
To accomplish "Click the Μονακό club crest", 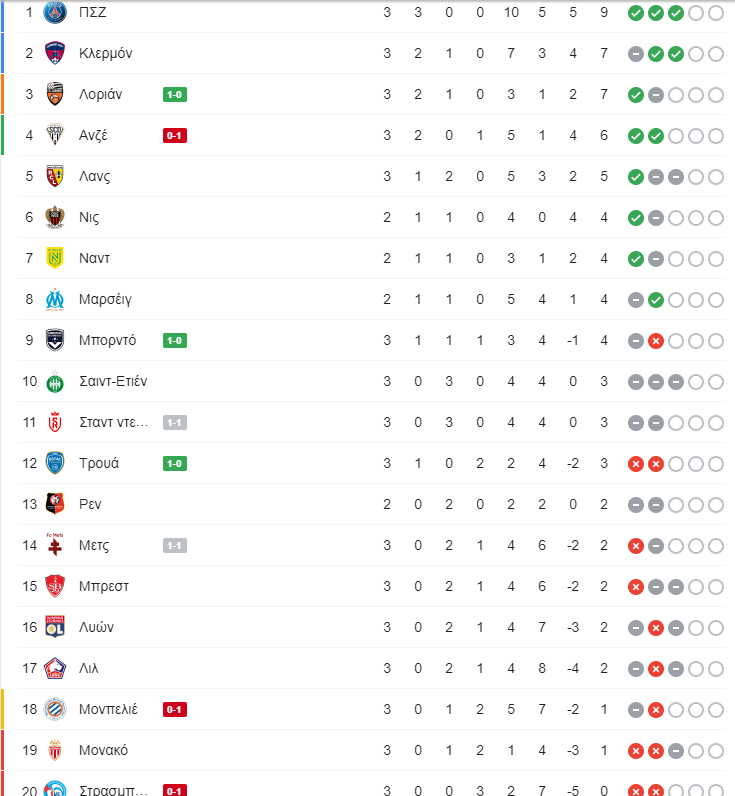I will (55, 750).
